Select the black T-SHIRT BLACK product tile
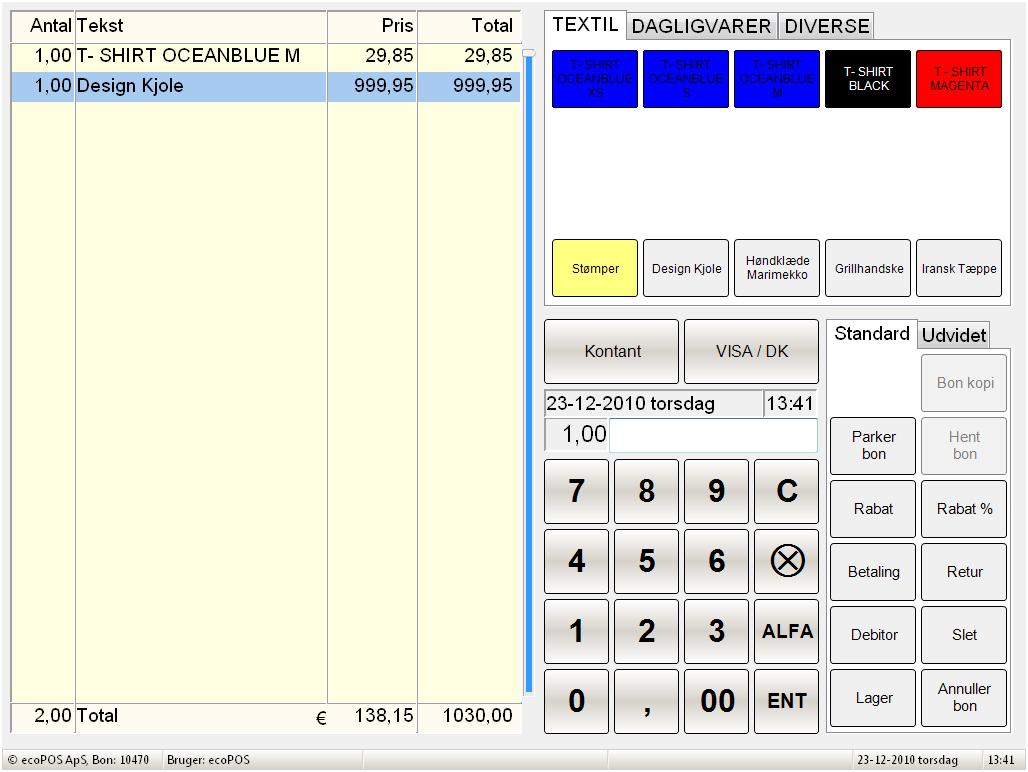This screenshot has height=772, width=1028. click(x=867, y=79)
